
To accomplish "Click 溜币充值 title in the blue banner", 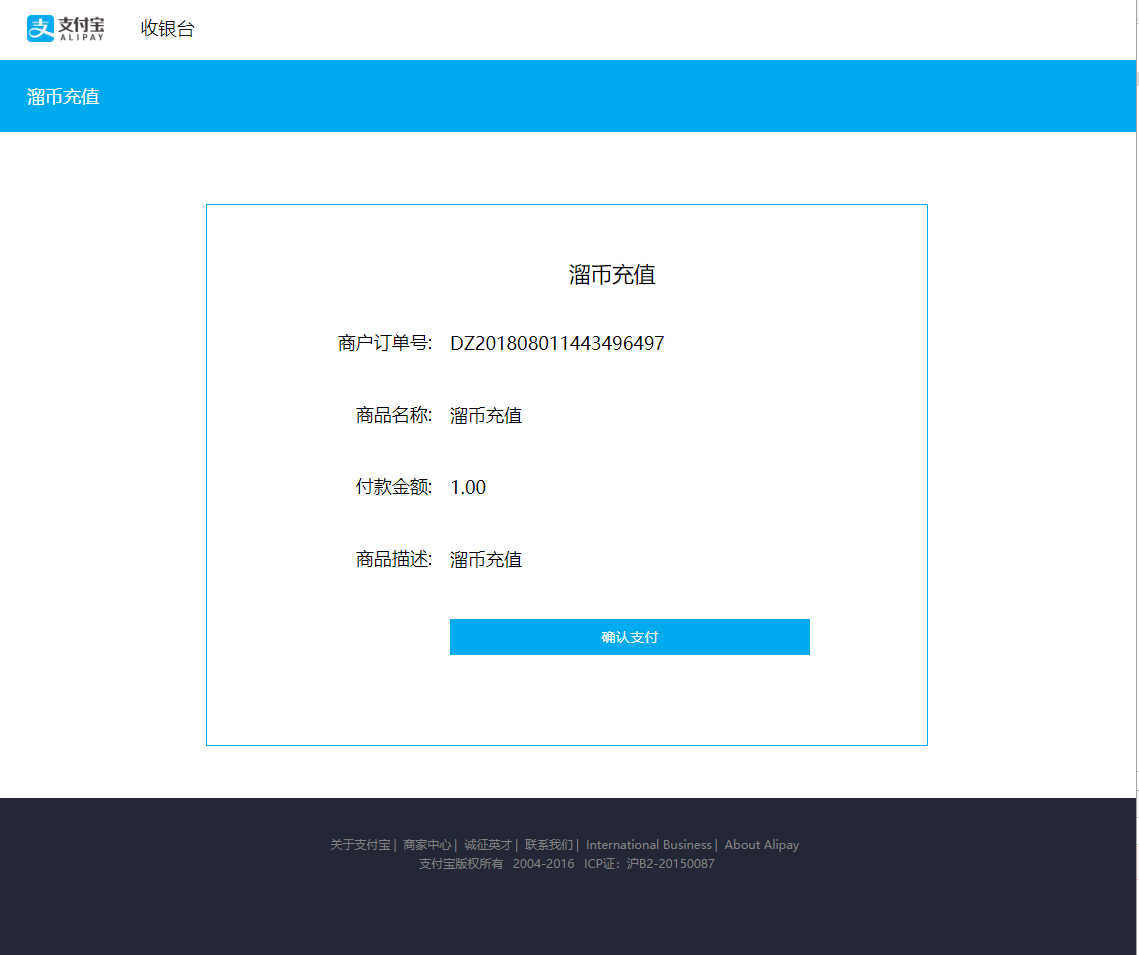I will (x=63, y=97).
